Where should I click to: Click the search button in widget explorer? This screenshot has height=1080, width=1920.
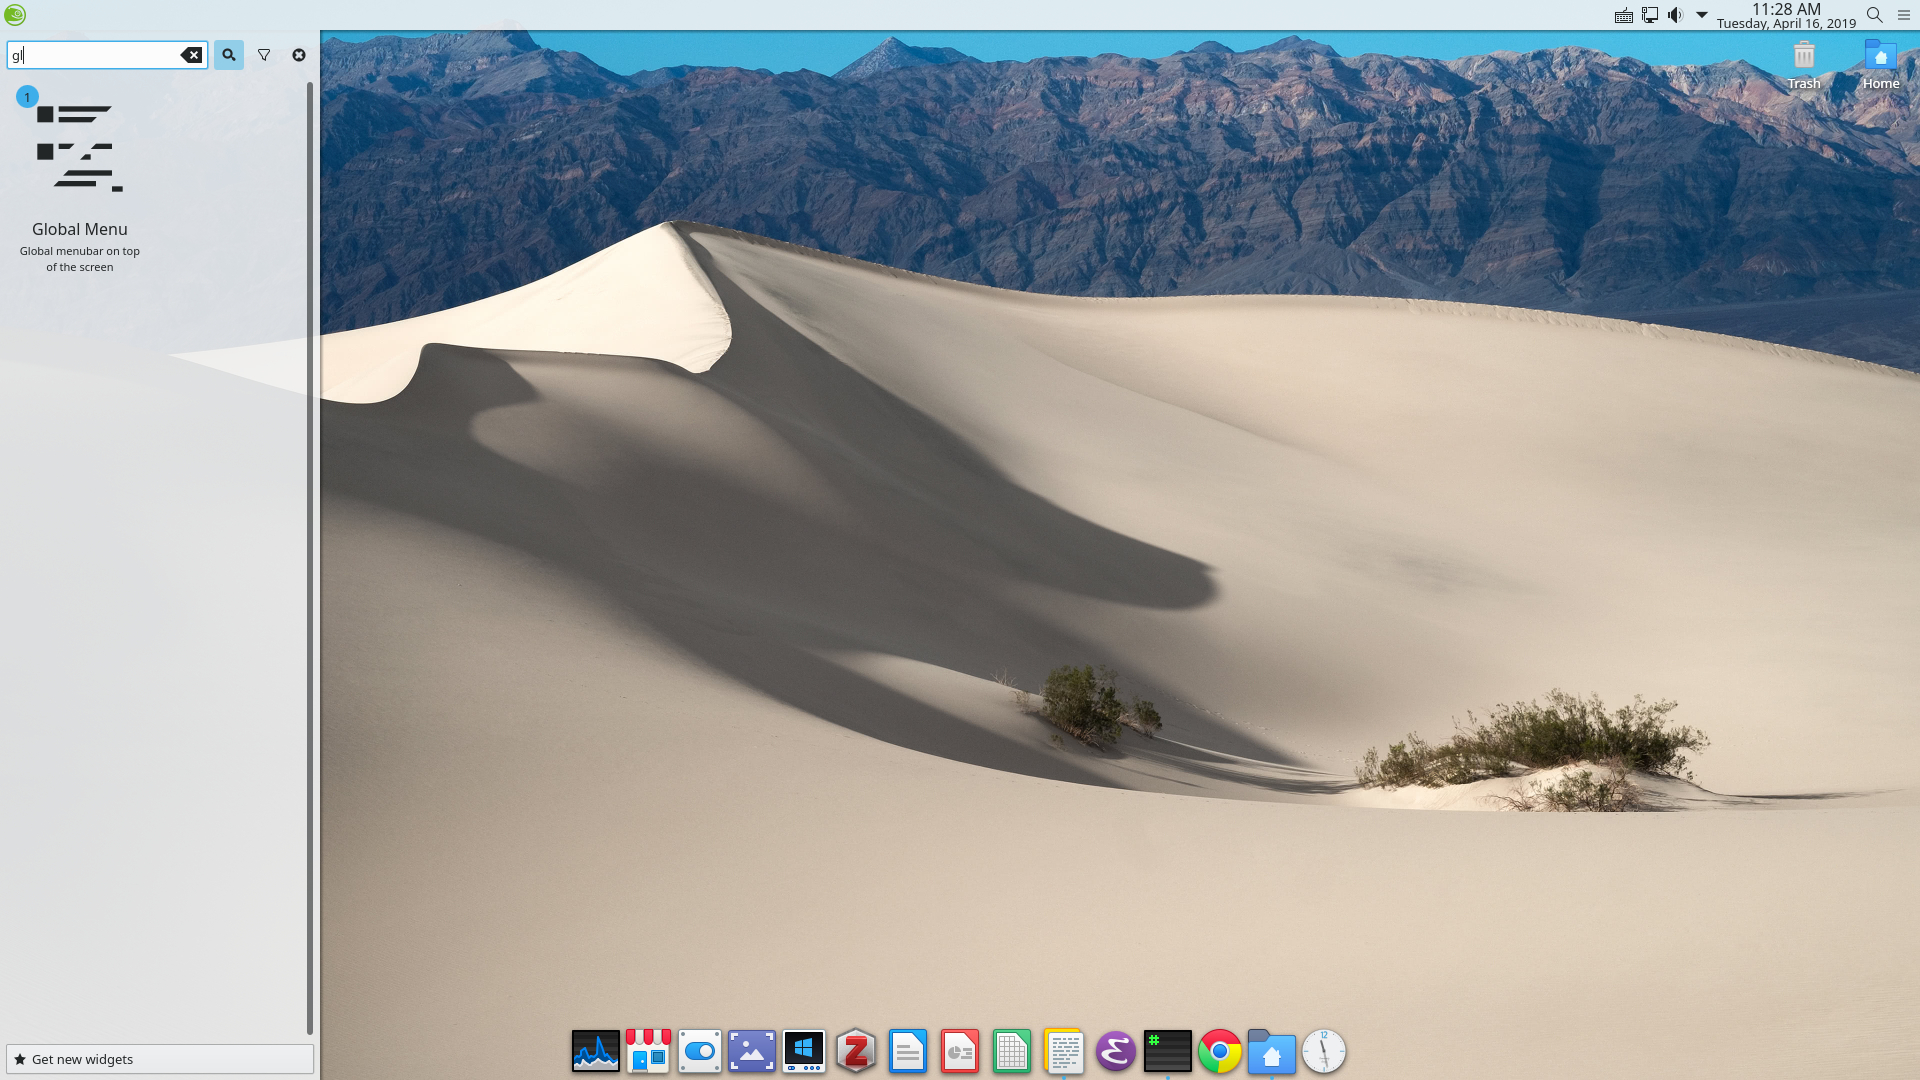[228, 55]
